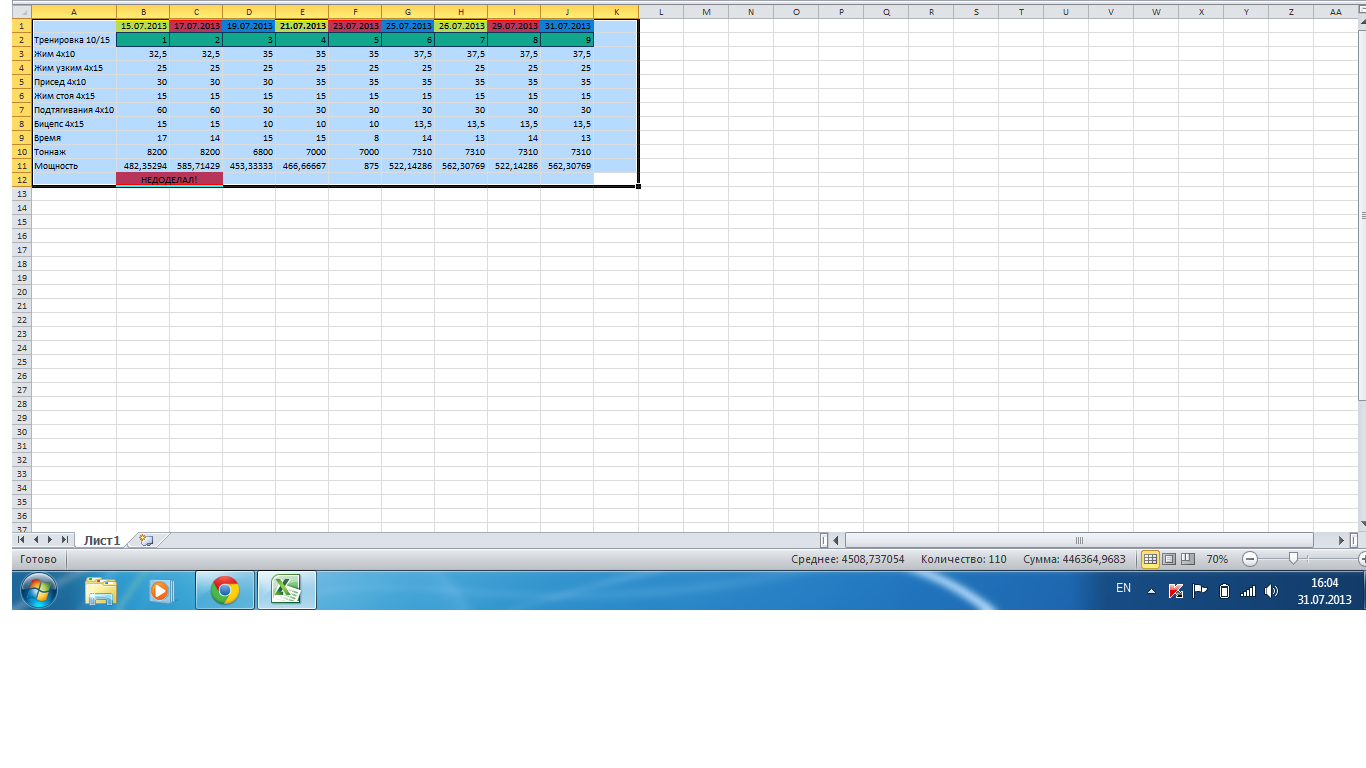Select column B header
Screen dimensions: 1366x768
click(142, 11)
